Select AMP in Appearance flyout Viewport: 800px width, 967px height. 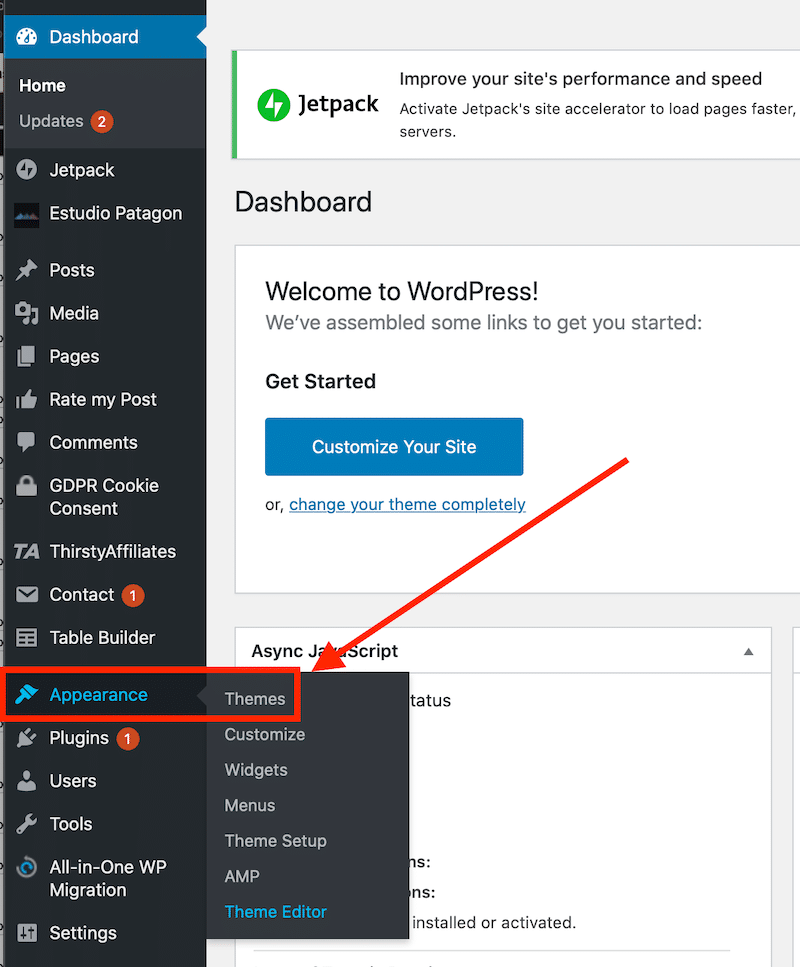(x=242, y=876)
